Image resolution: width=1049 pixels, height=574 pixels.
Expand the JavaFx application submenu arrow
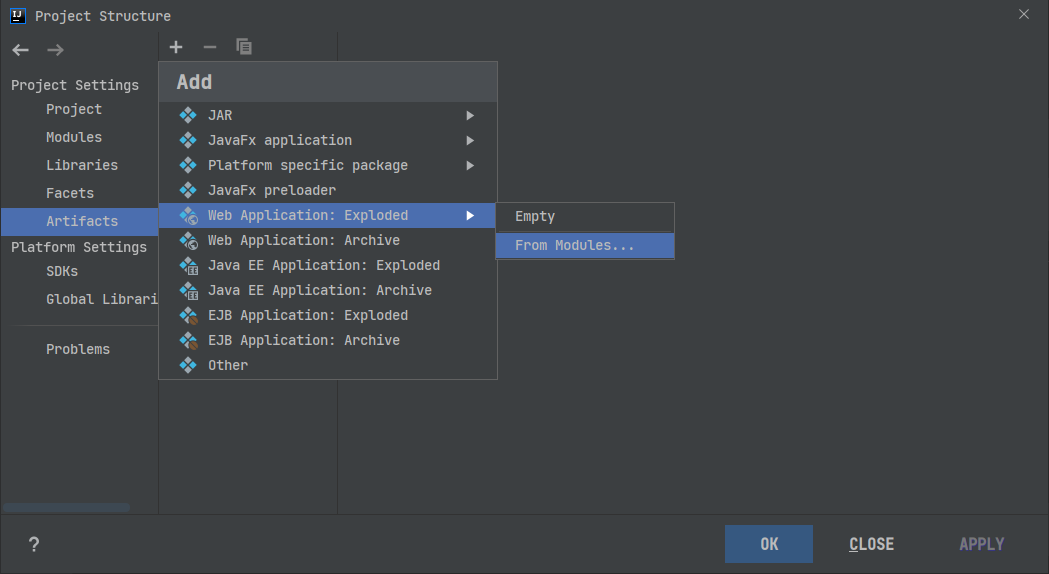[x=470, y=140]
